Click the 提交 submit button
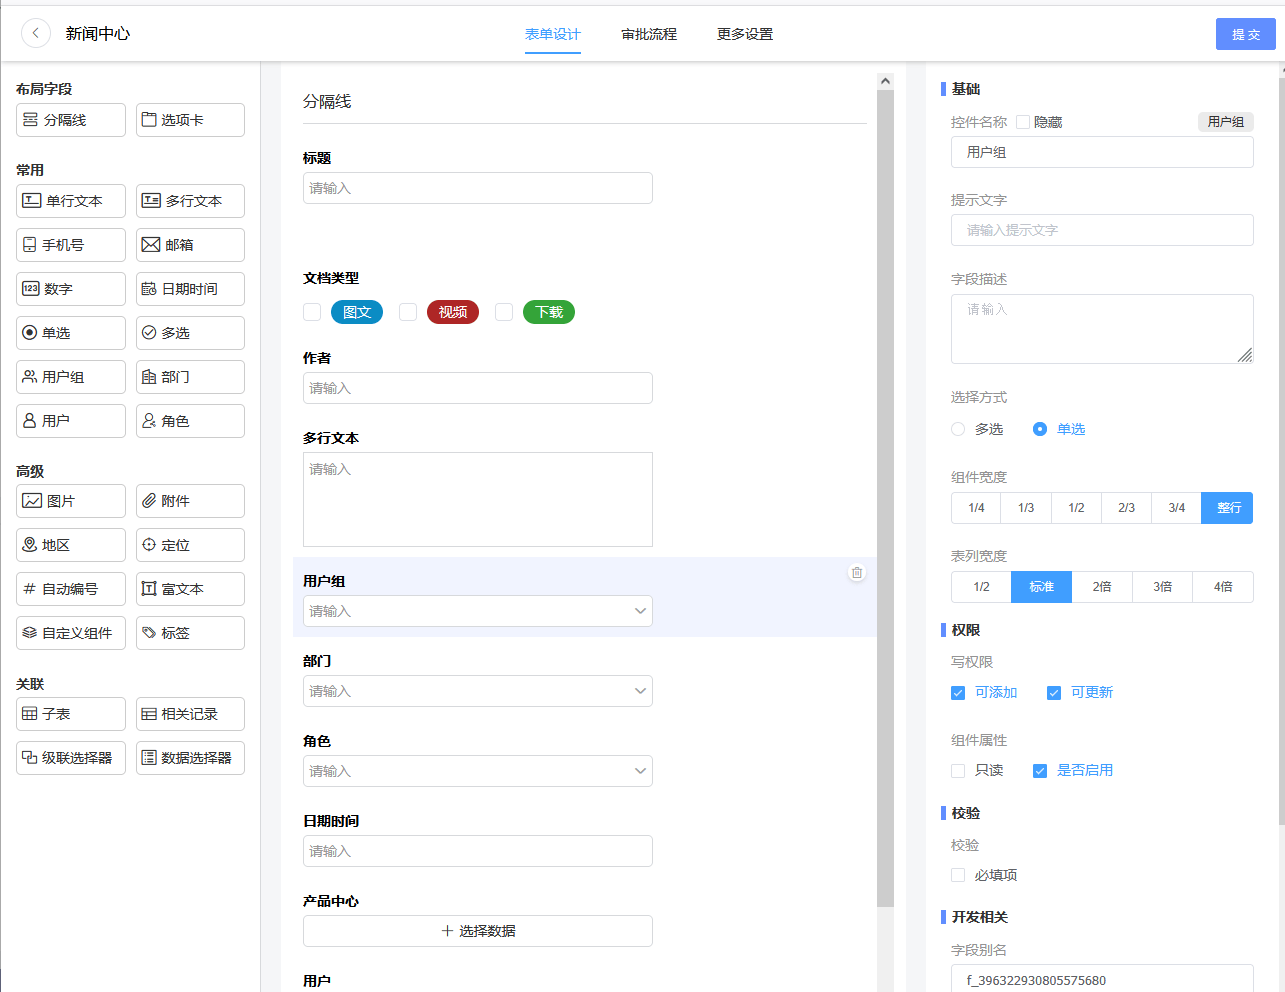1285x992 pixels. click(1245, 34)
